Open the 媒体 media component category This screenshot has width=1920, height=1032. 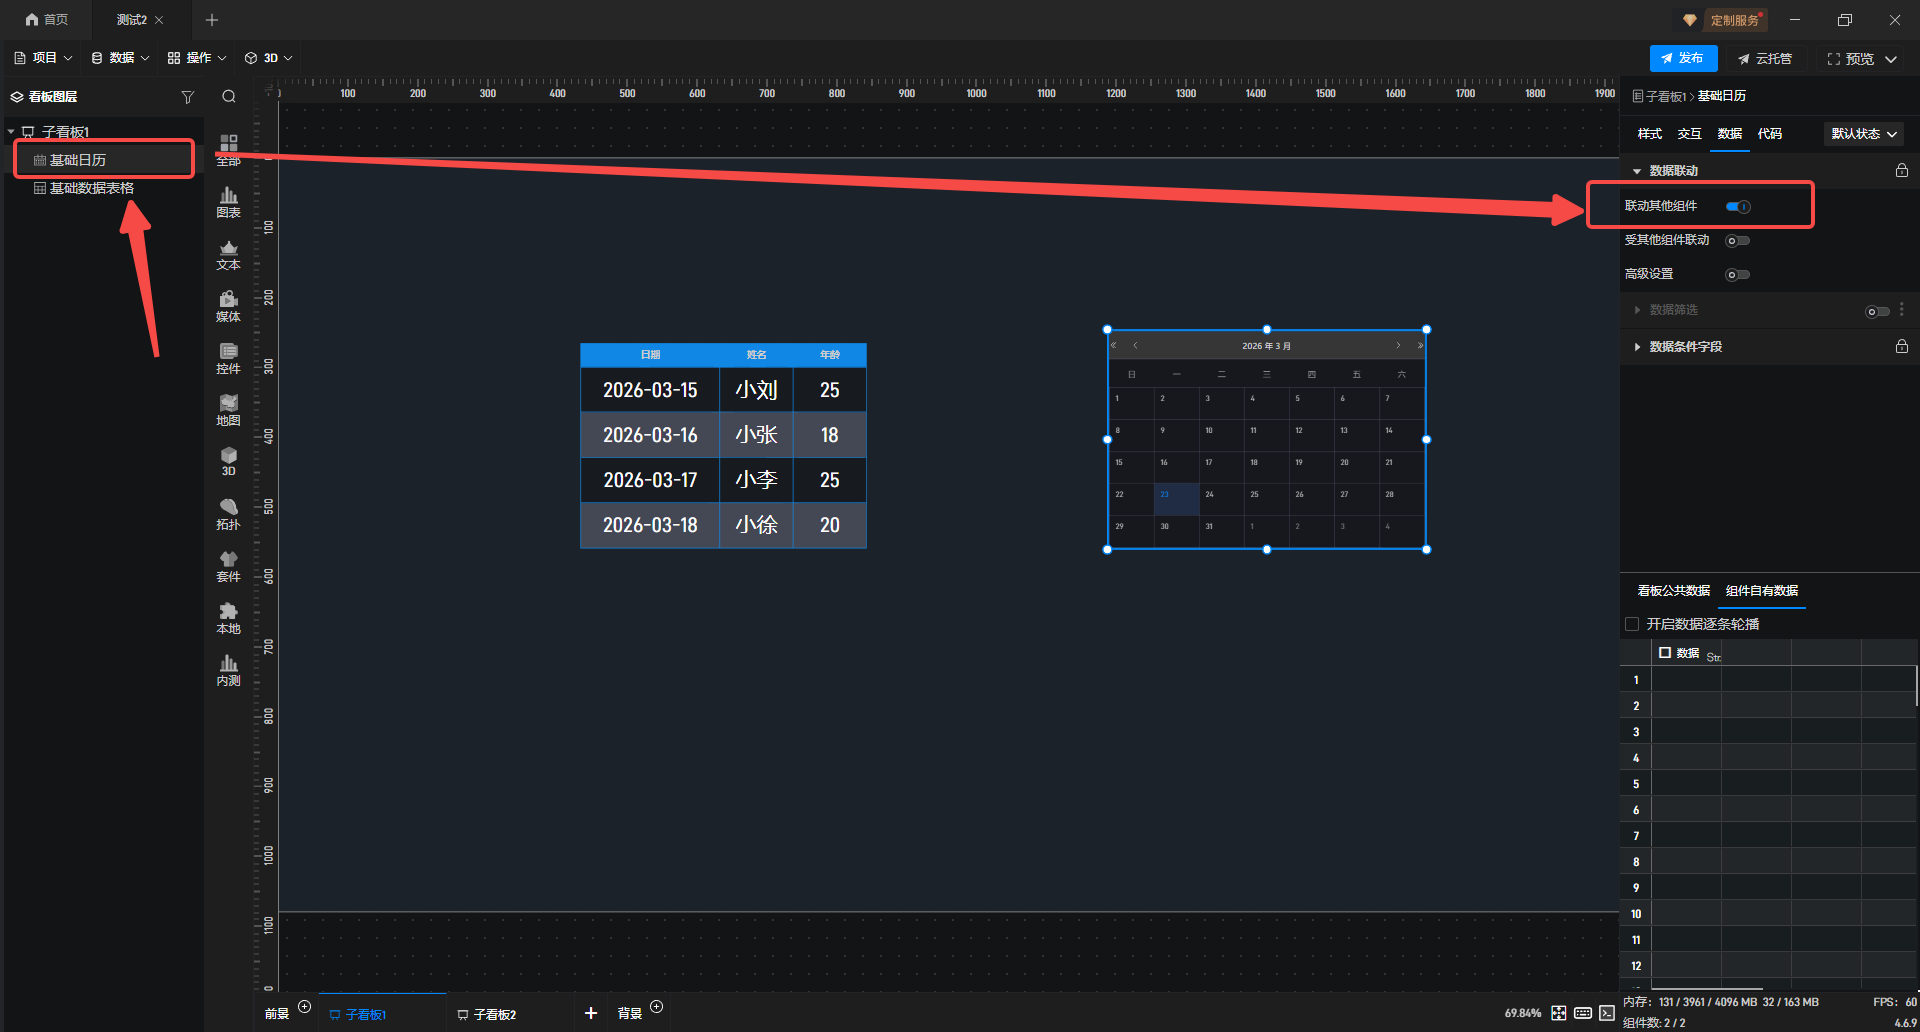(228, 306)
